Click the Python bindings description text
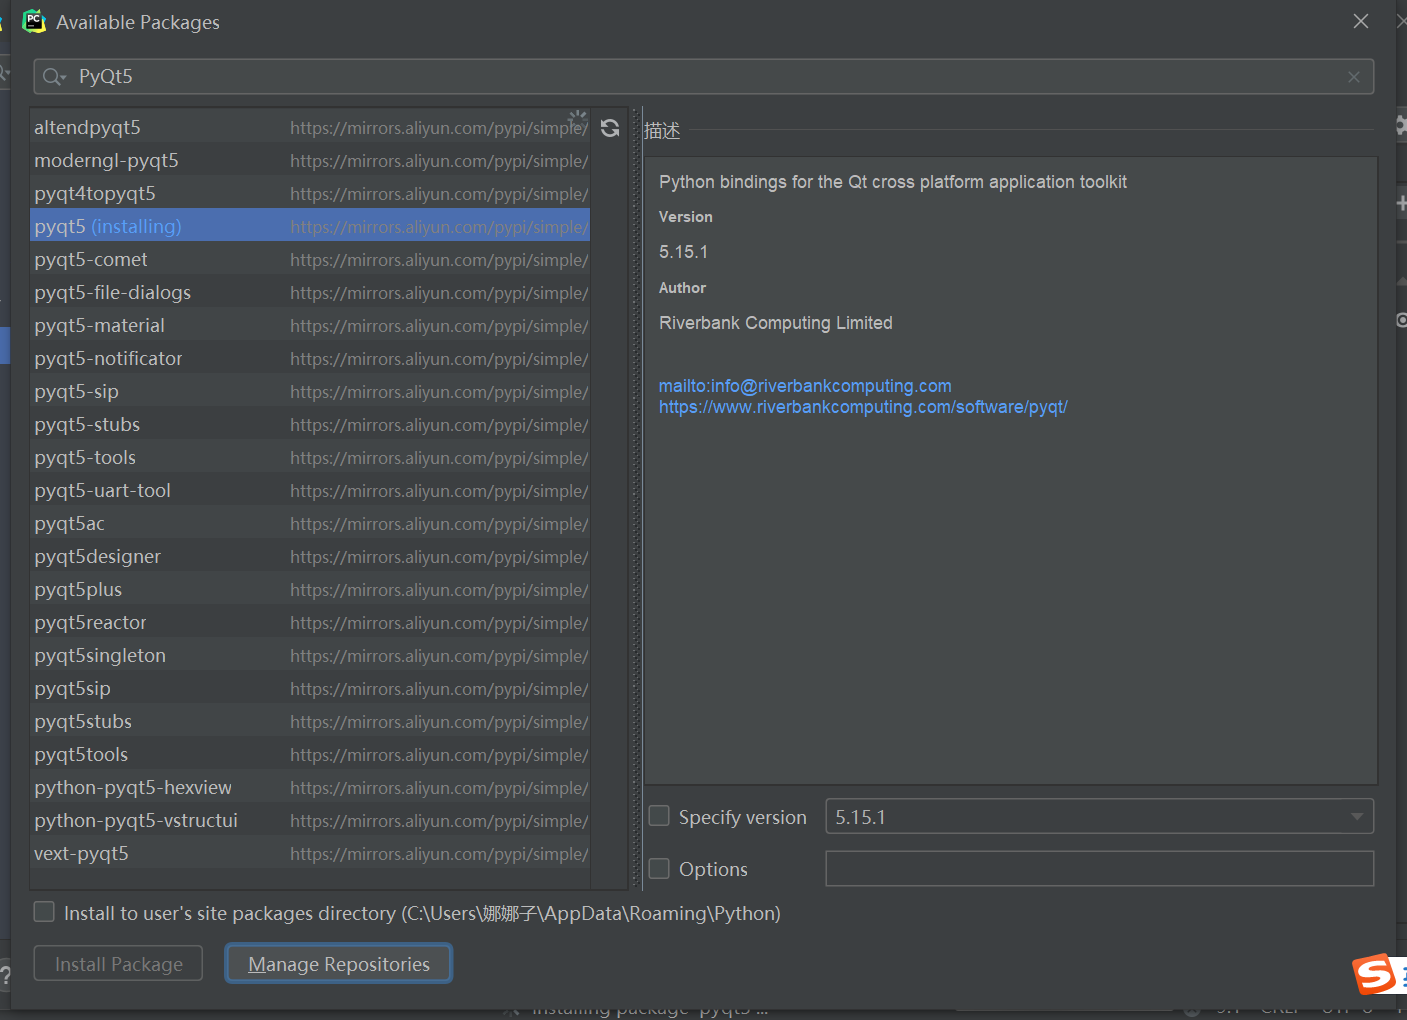This screenshot has height=1020, width=1407. click(893, 182)
